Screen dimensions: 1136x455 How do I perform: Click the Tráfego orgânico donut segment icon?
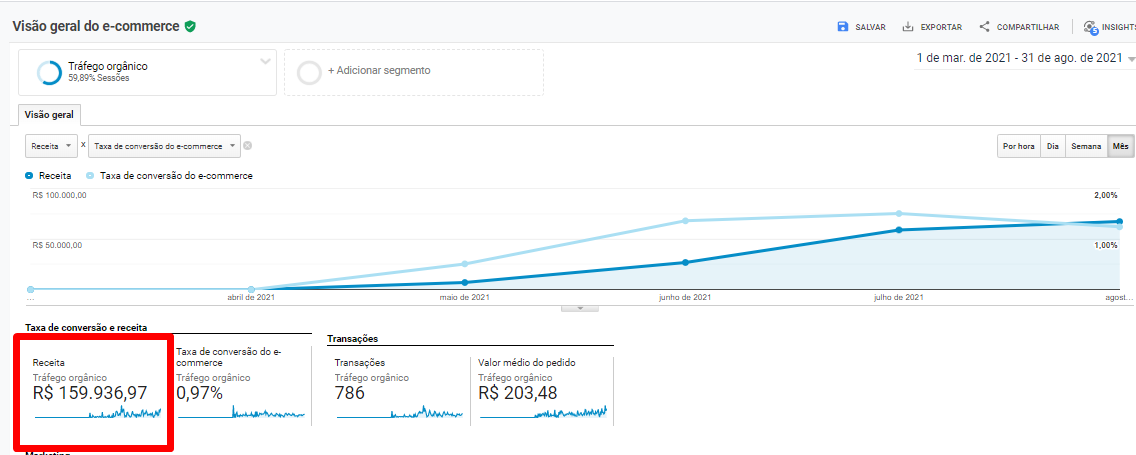(x=49, y=72)
